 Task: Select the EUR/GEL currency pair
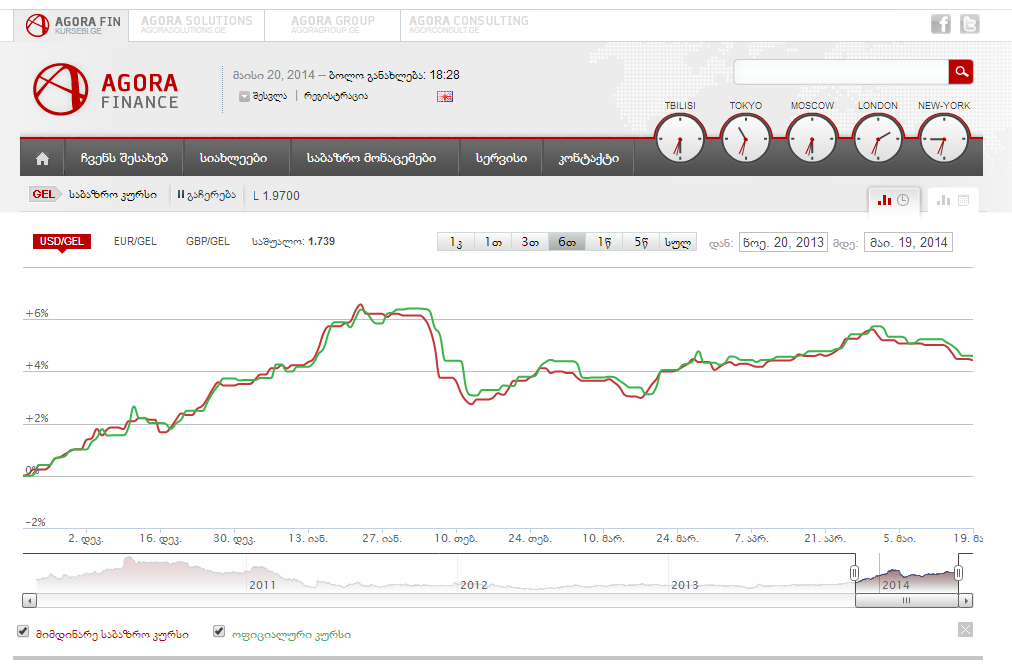pos(135,241)
